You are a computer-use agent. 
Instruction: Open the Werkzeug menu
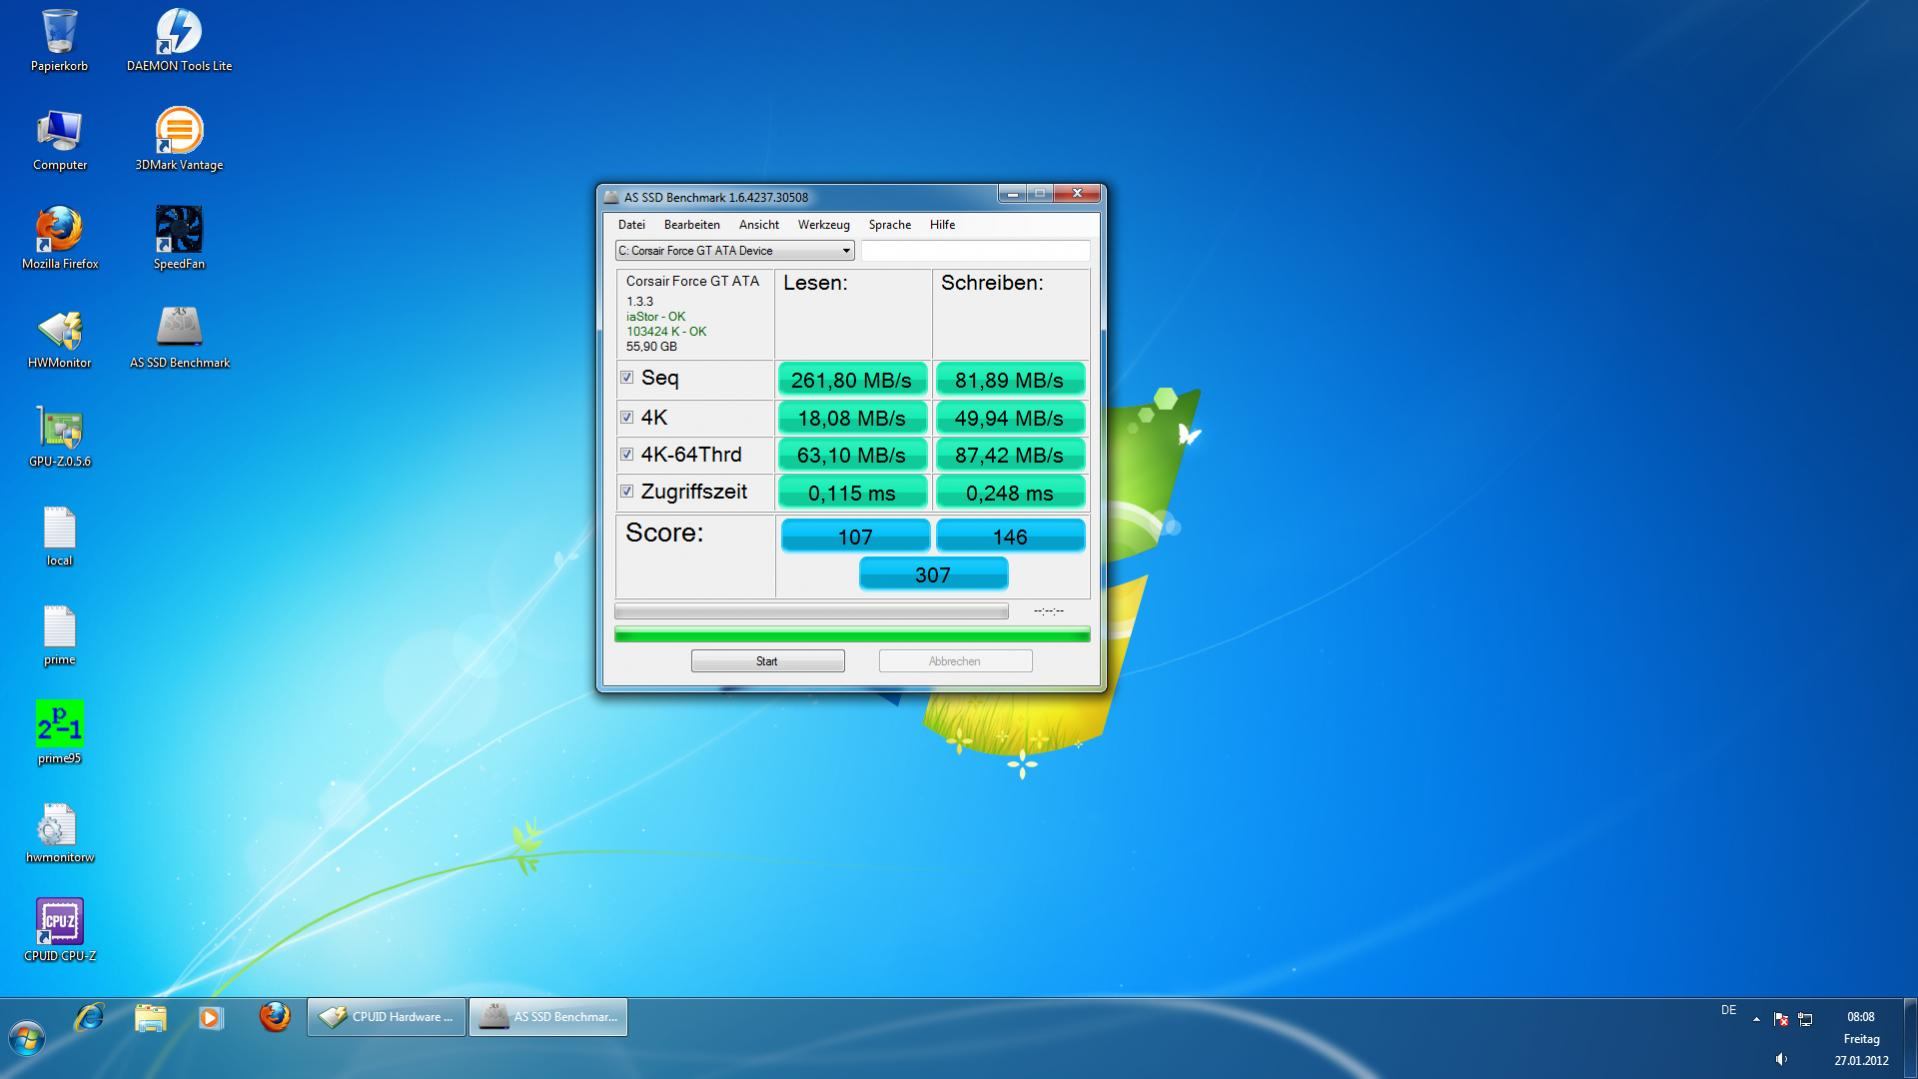click(824, 225)
